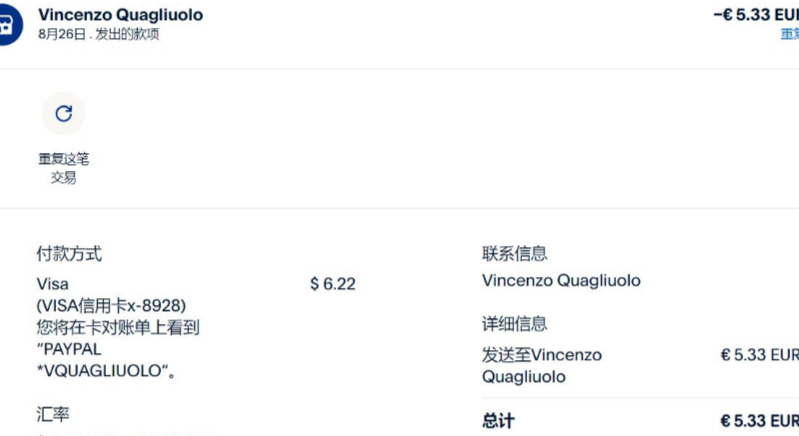
Task: Click the € 5.33 EUR sent amount
Action: point(760,354)
